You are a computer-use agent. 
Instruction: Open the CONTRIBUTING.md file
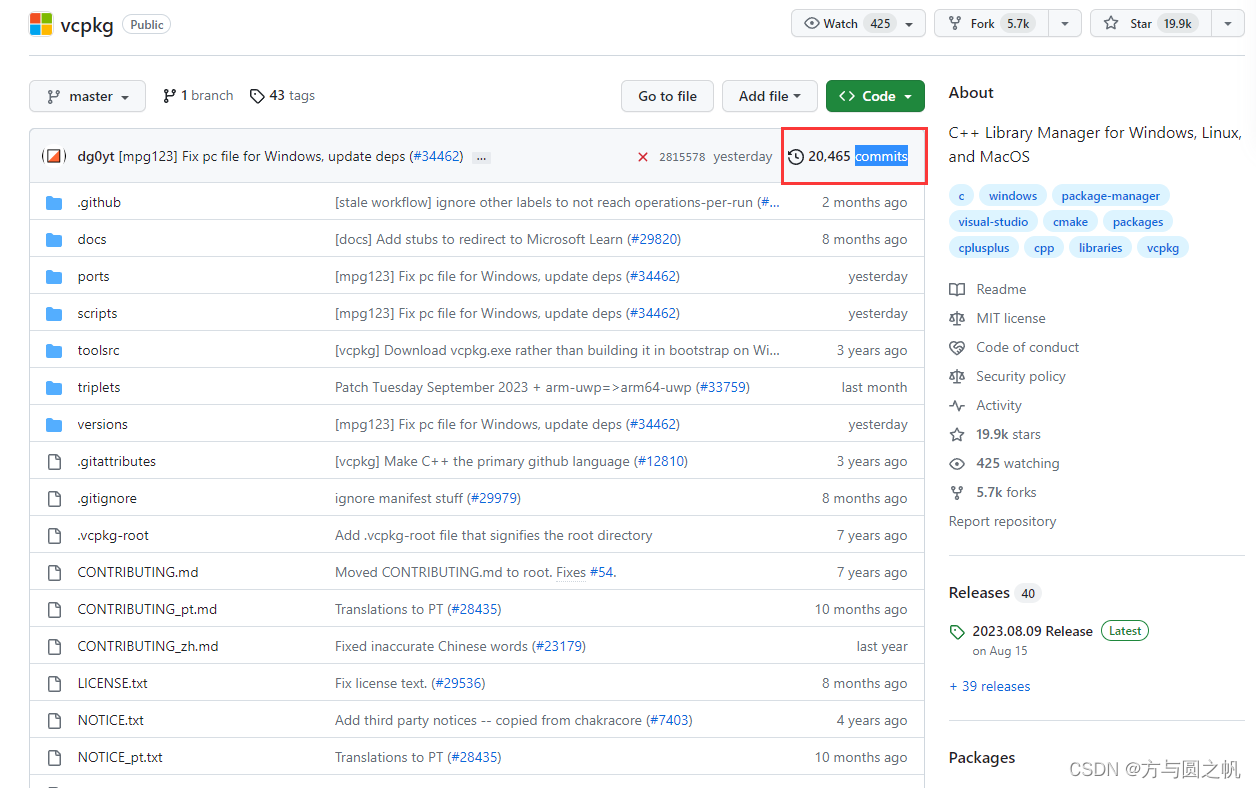pyautogui.click(x=138, y=572)
